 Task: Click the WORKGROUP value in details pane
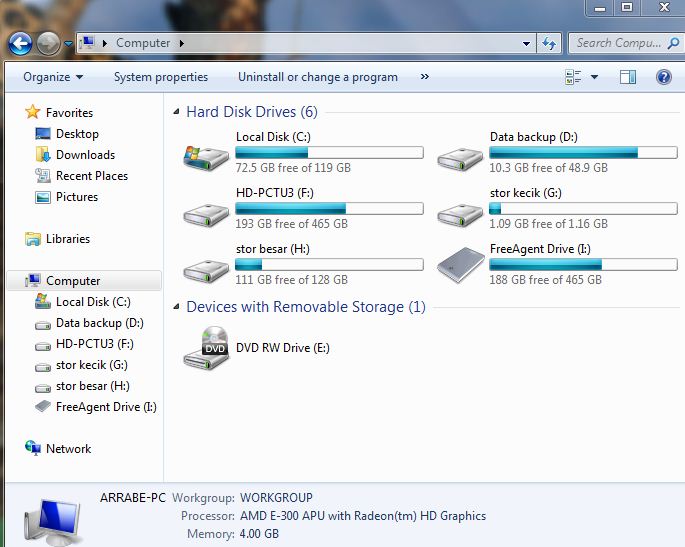tap(276, 498)
